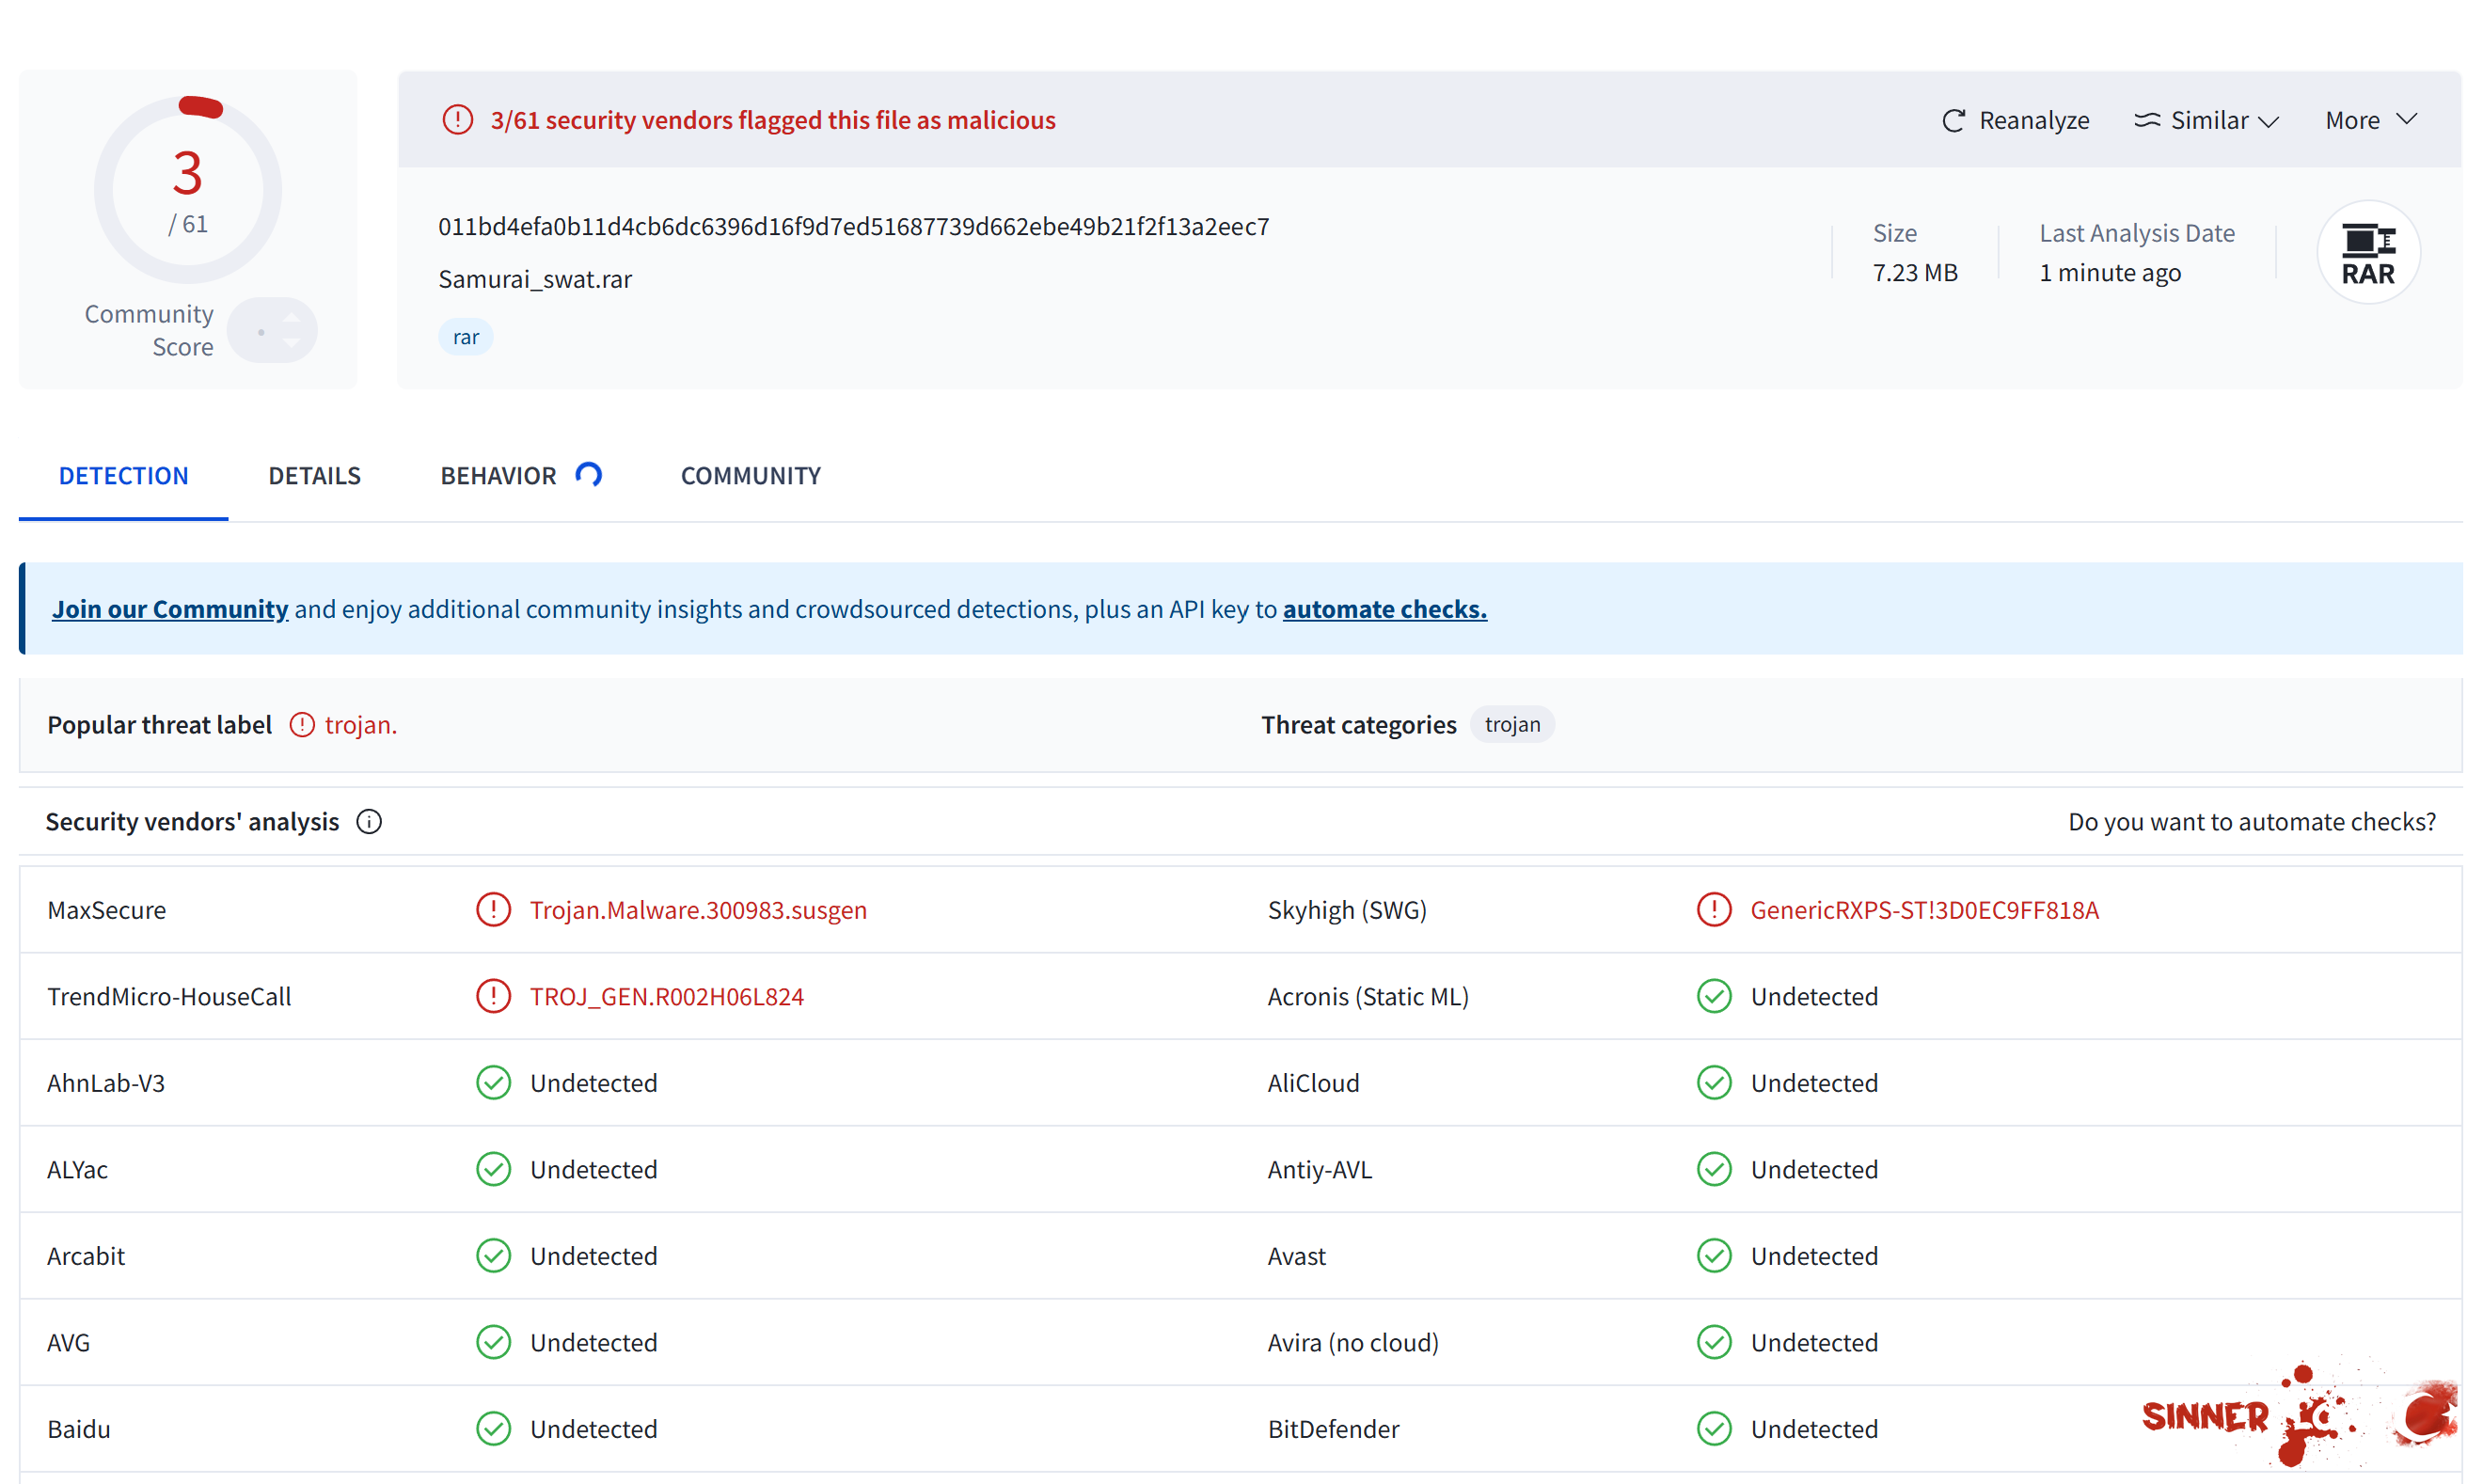Click the trojan threat category chip
The width and height of the screenshot is (2483, 1484).
tap(1511, 724)
